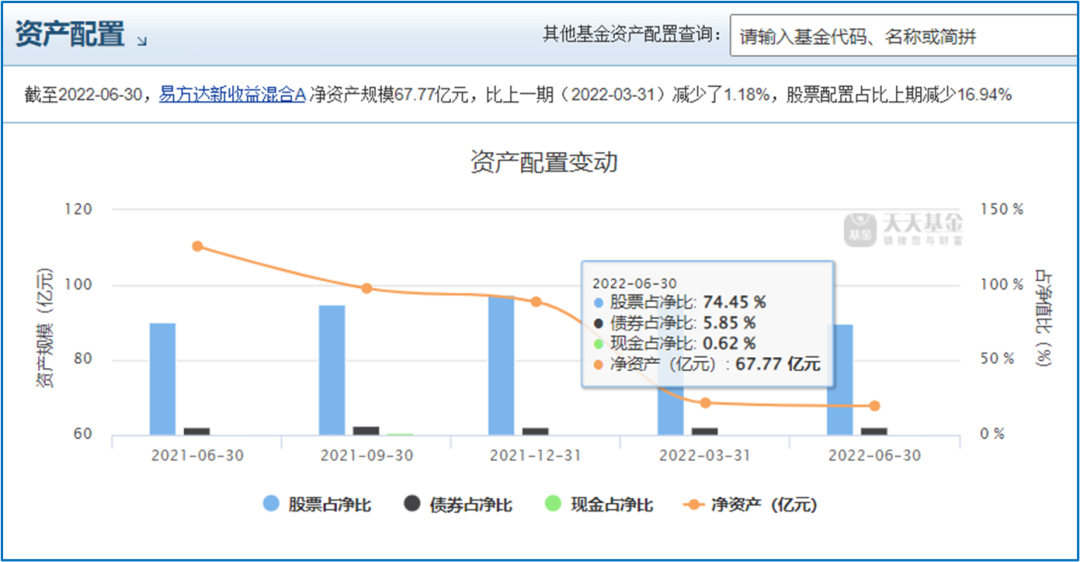Image resolution: width=1080 pixels, height=562 pixels.
Task: Select the 2022-06-30 orange line data point
Action: pos(875,406)
